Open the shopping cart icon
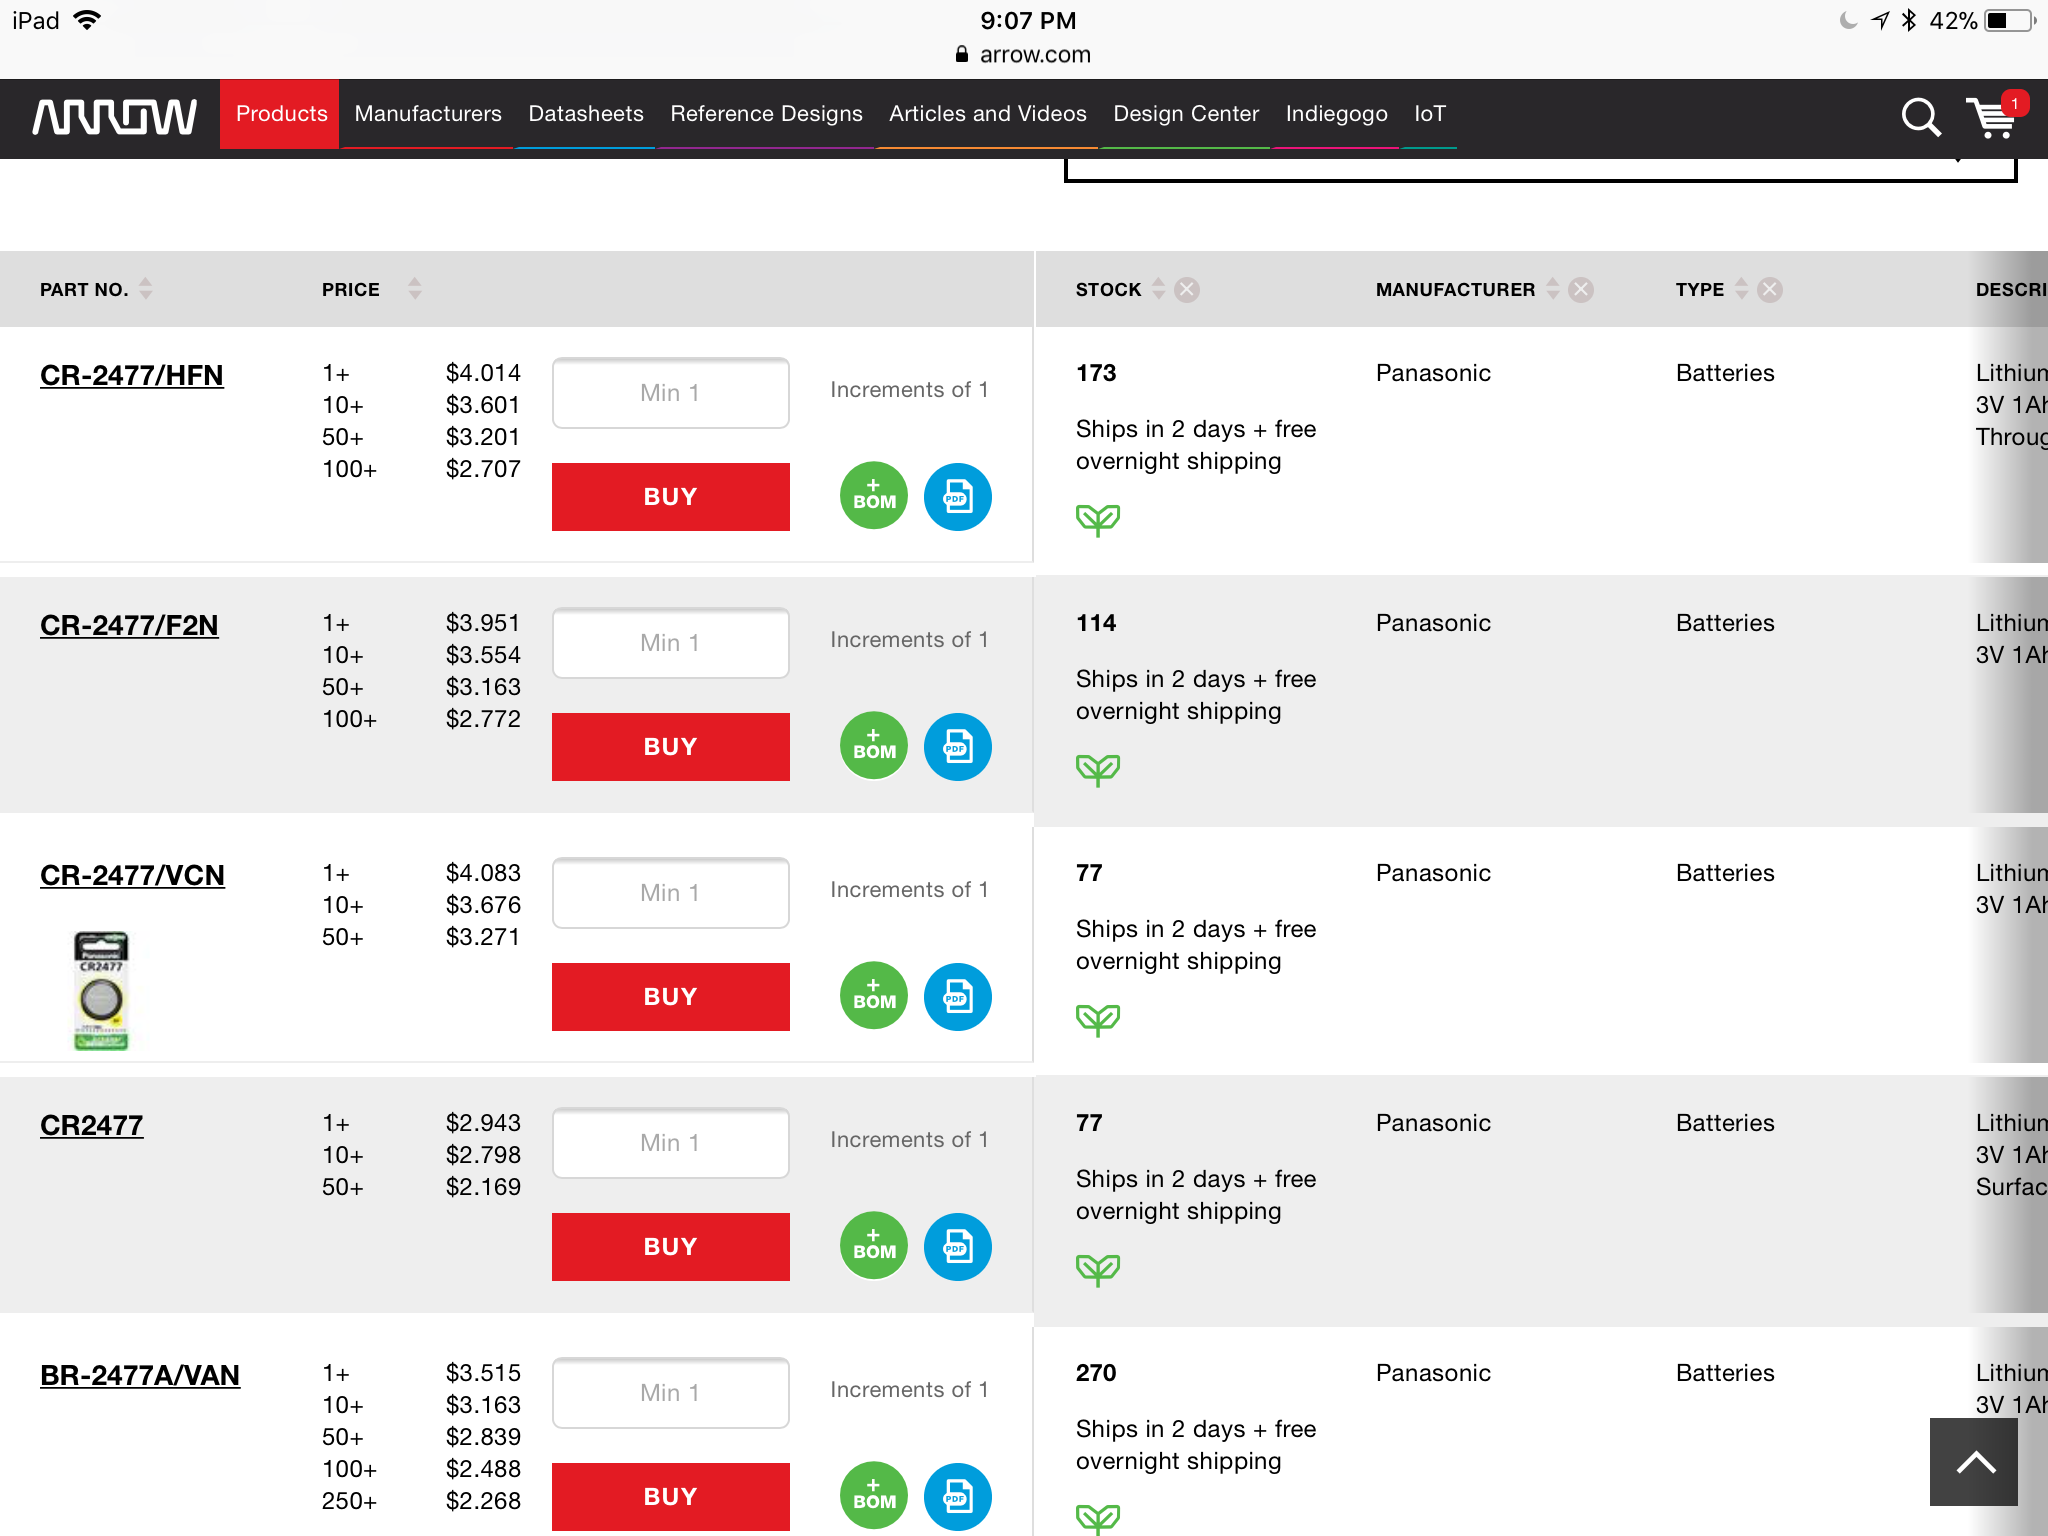 pyautogui.click(x=1992, y=117)
